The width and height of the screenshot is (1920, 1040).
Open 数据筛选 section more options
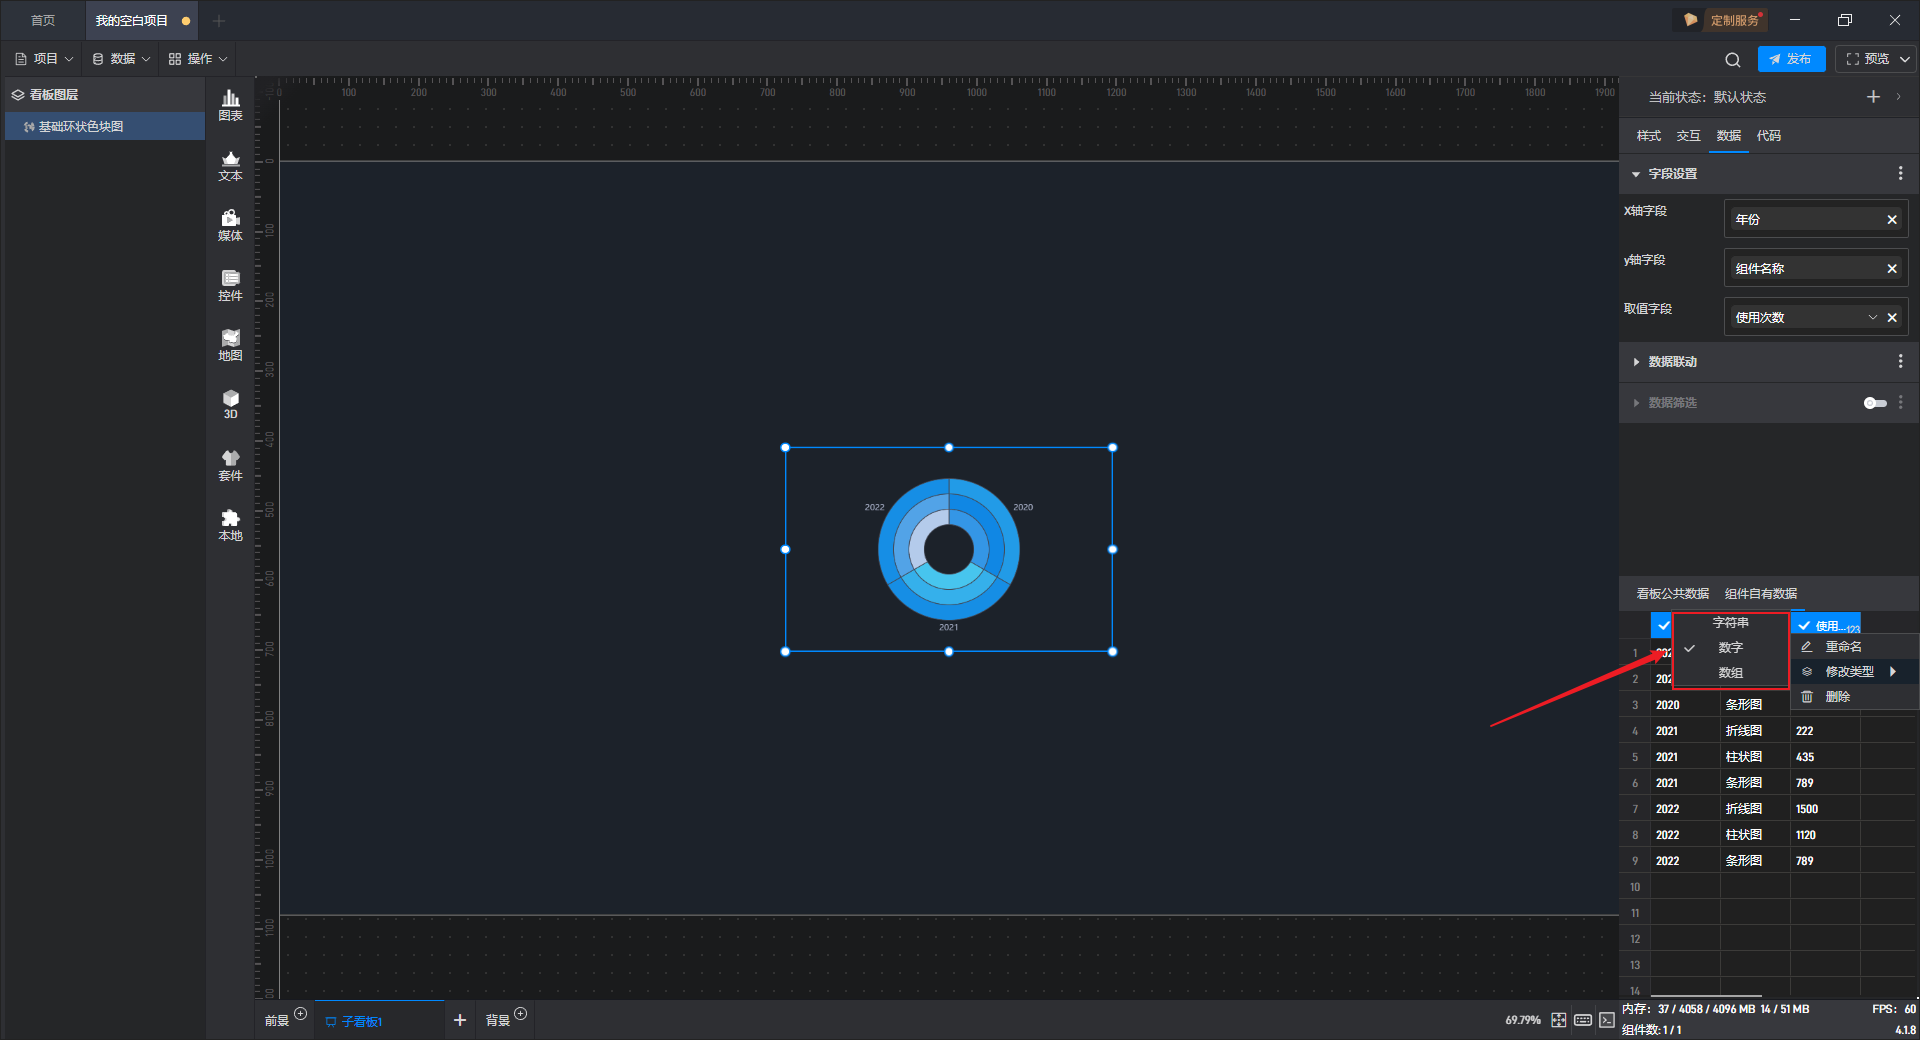click(x=1900, y=402)
